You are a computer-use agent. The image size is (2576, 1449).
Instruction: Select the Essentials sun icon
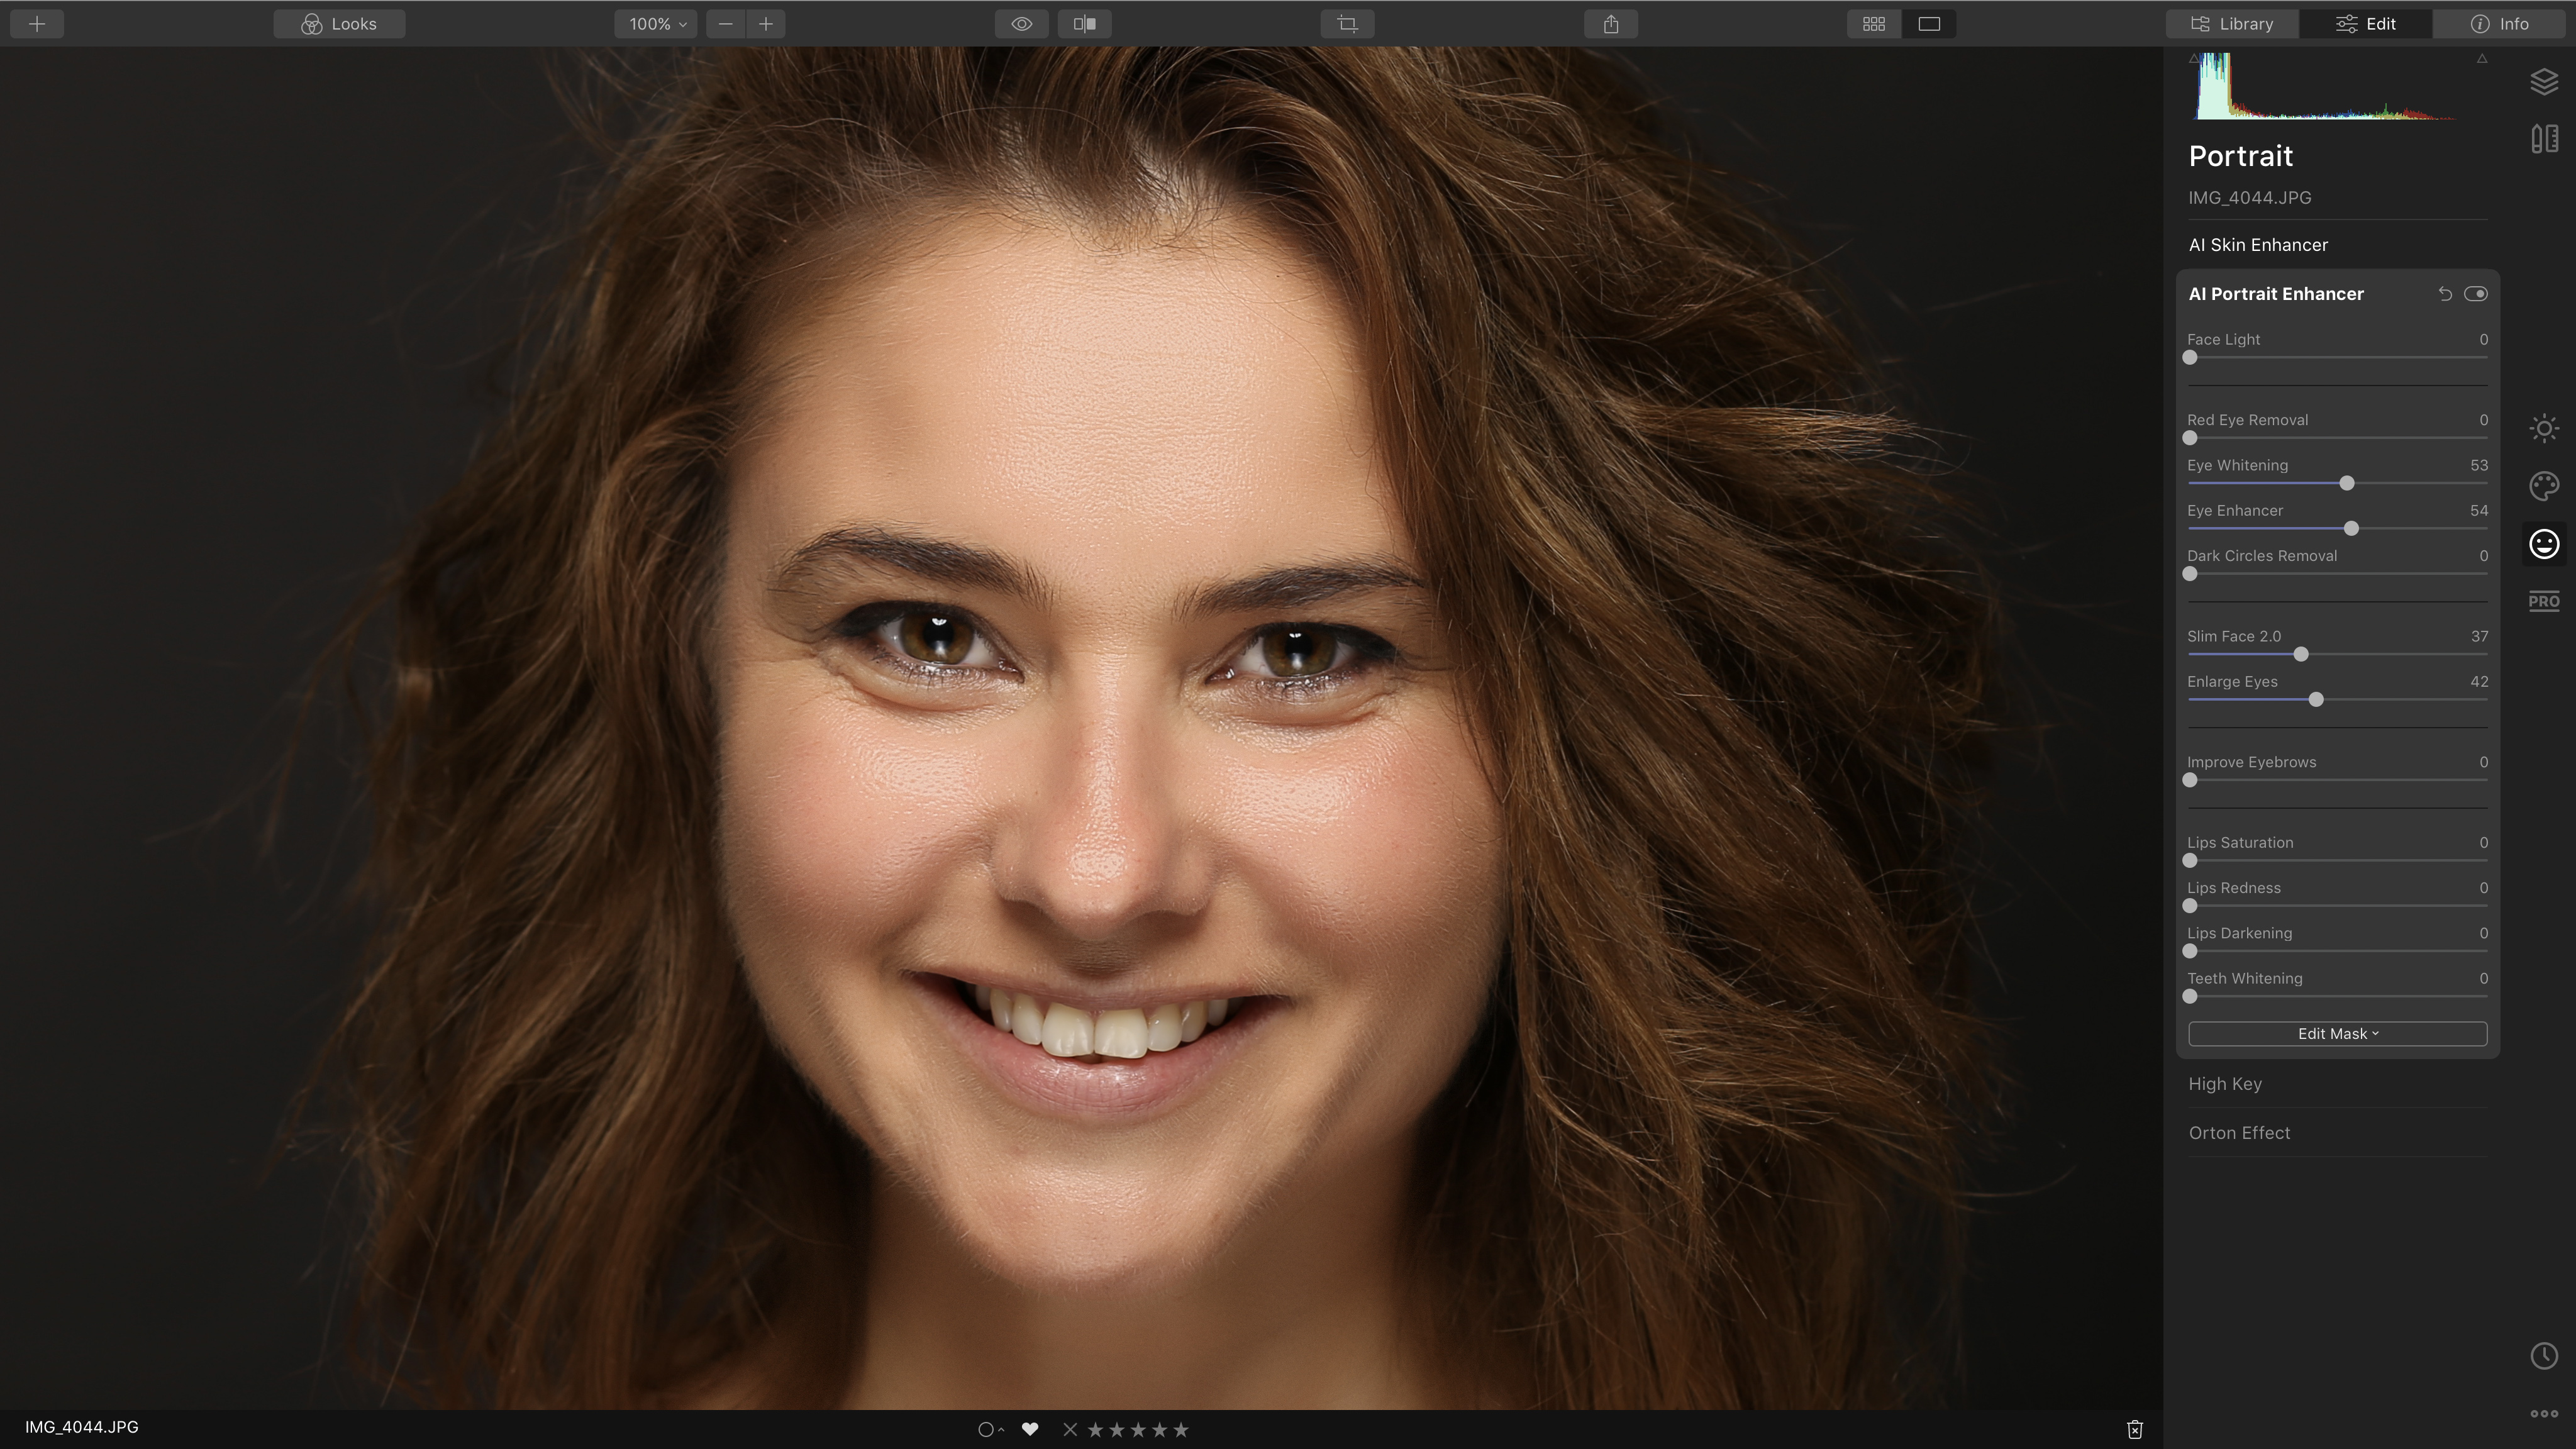[x=2544, y=428]
